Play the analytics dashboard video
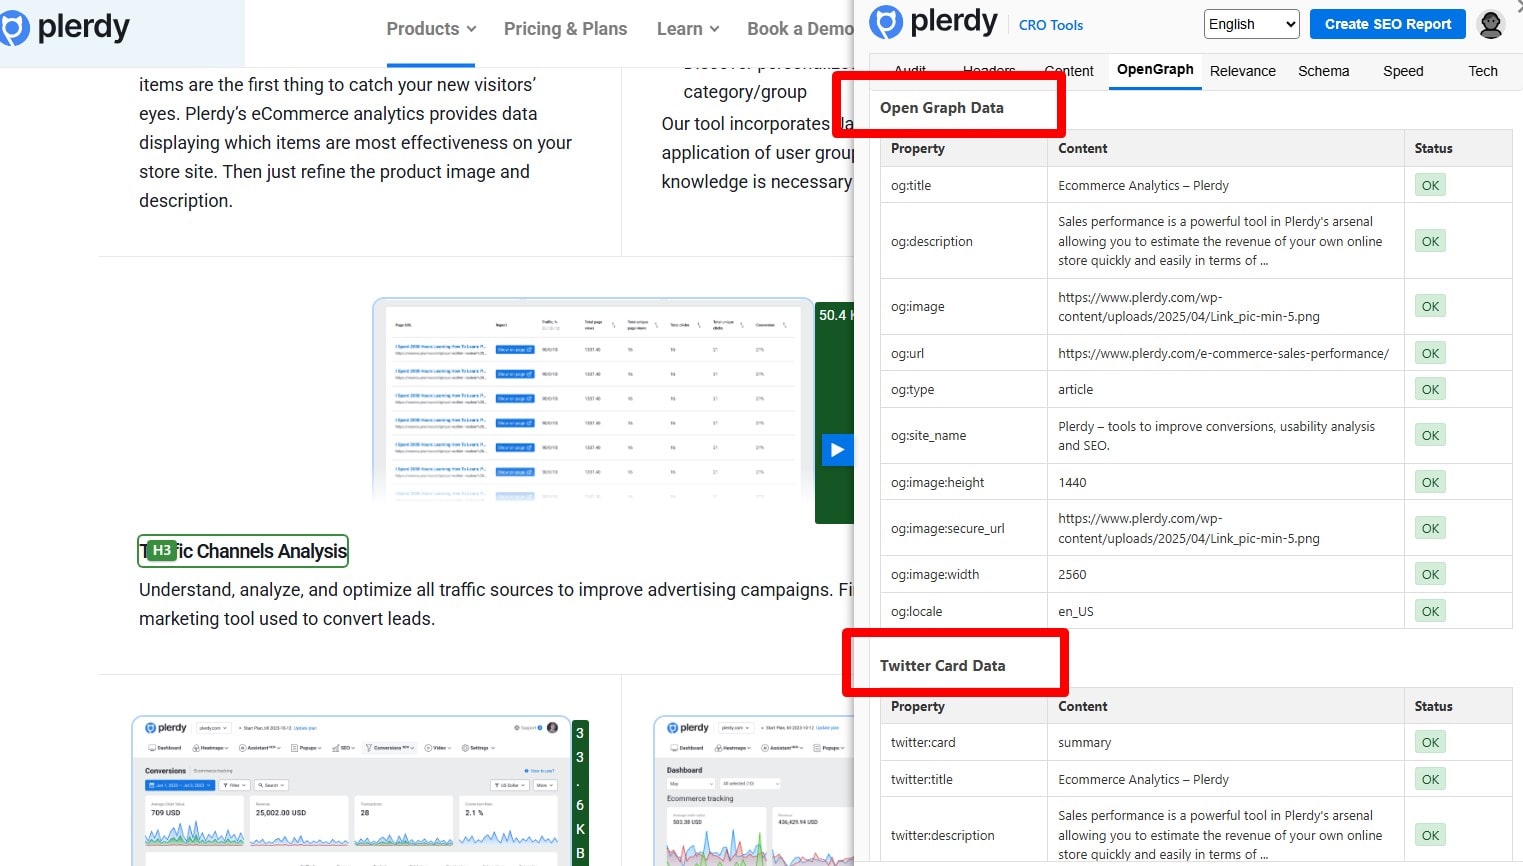This screenshot has height=866, width=1523. [x=838, y=449]
